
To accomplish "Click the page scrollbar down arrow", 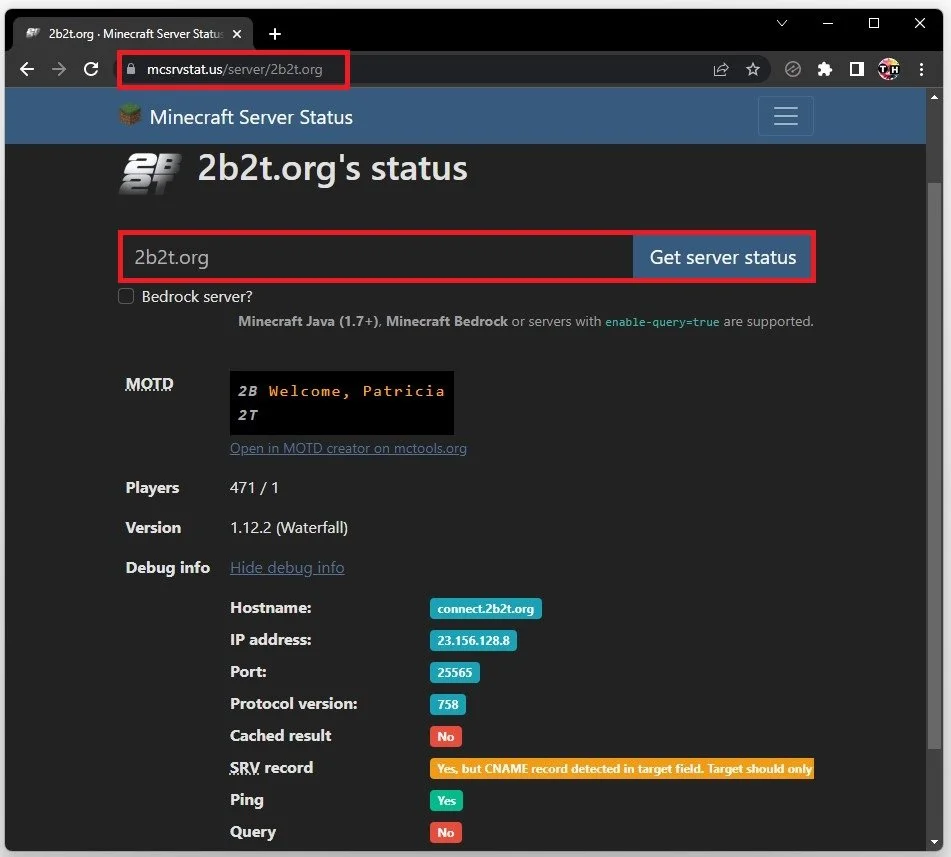I will click(x=934, y=842).
